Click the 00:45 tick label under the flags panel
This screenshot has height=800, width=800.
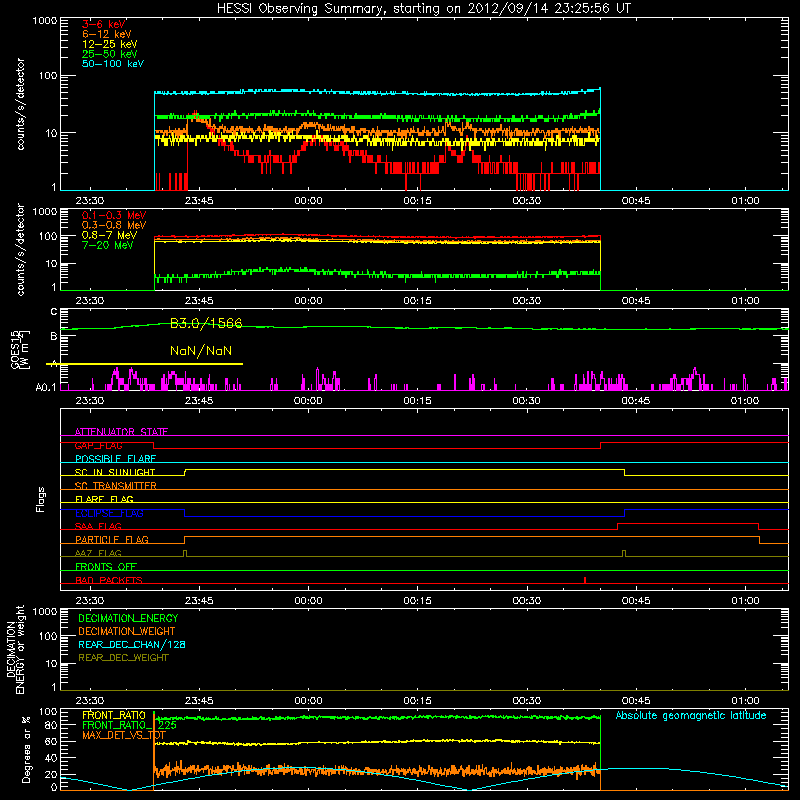coord(636,601)
